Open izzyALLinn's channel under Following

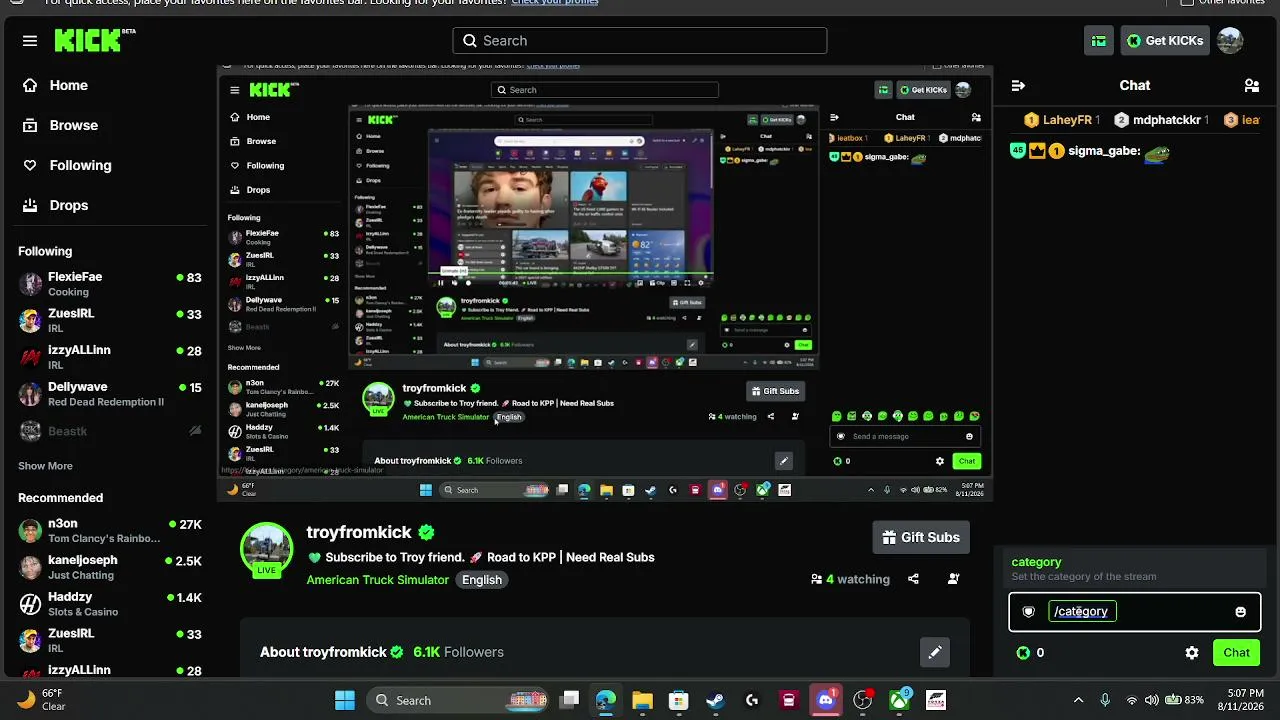point(110,357)
